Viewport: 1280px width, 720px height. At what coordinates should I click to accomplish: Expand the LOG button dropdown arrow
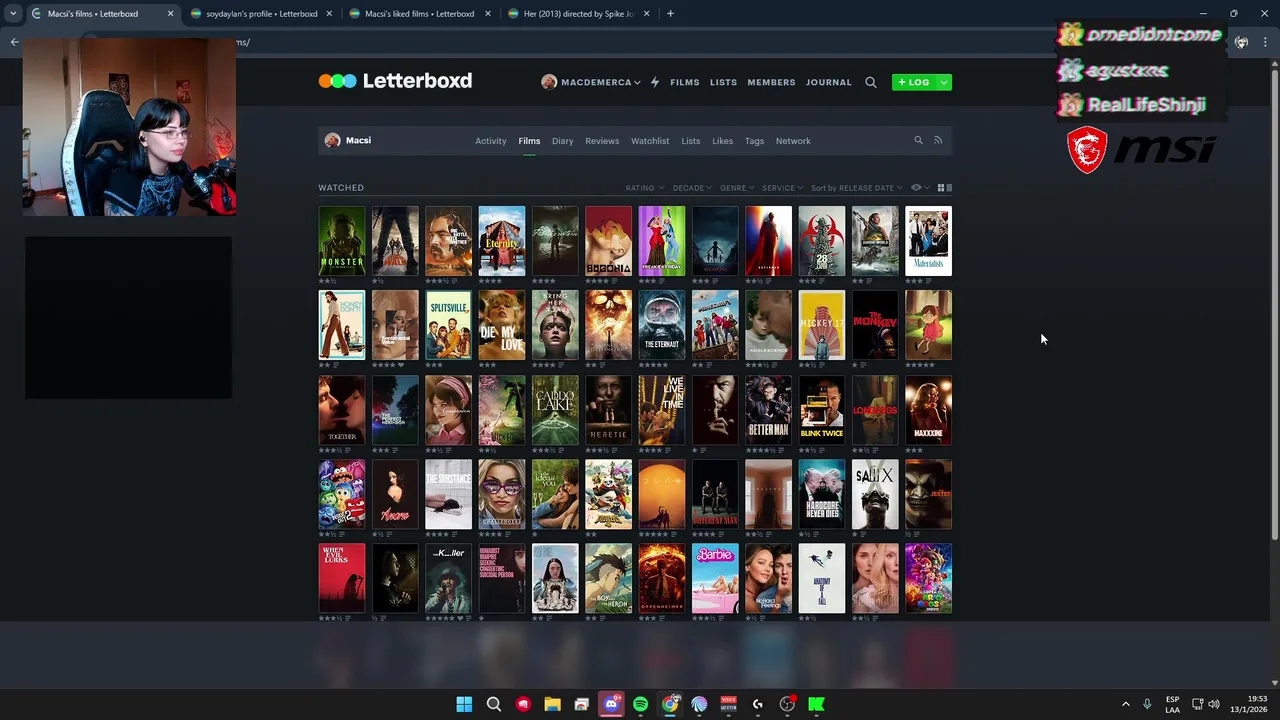[x=944, y=82]
